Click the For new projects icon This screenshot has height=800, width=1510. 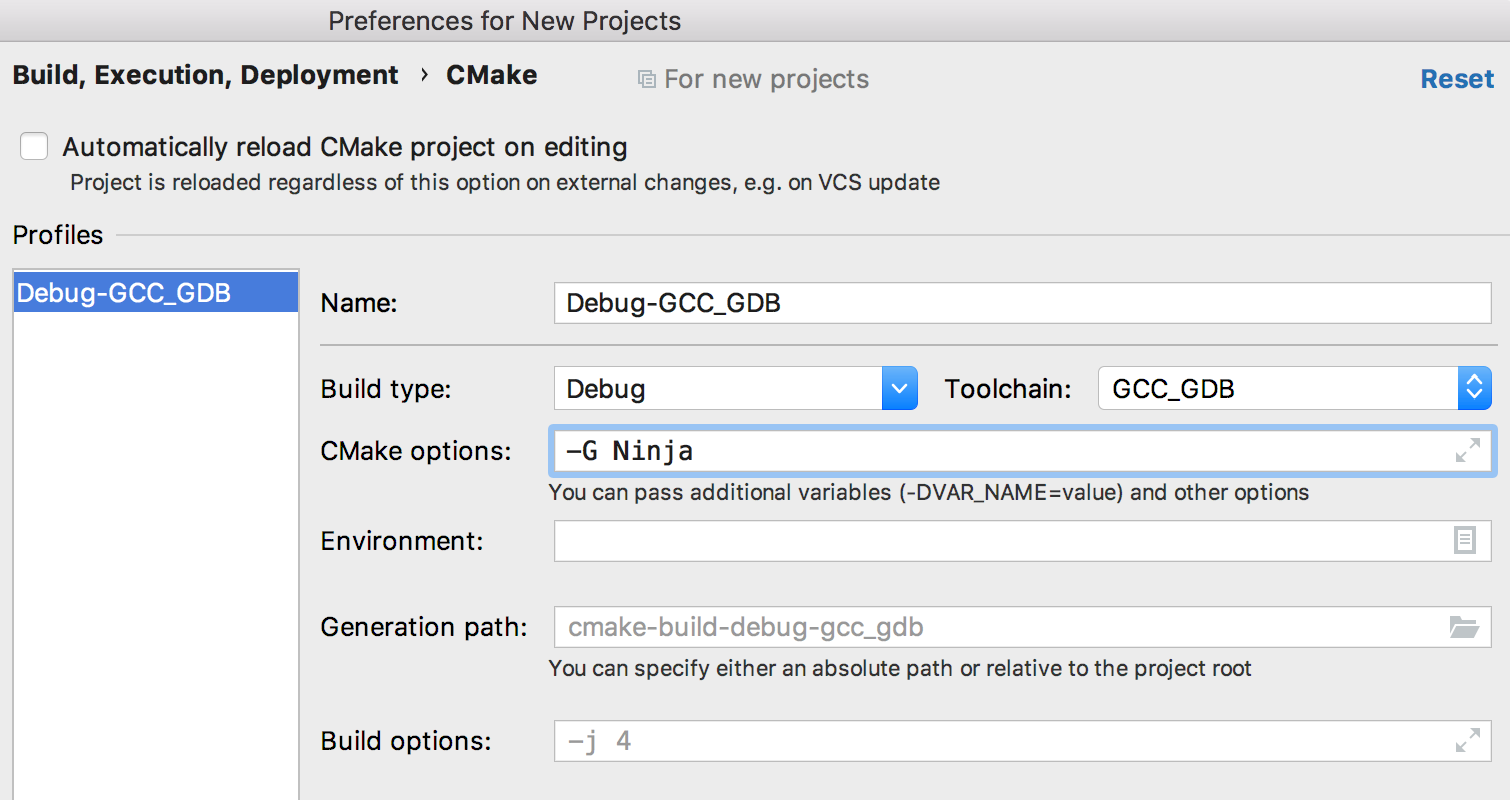click(647, 79)
